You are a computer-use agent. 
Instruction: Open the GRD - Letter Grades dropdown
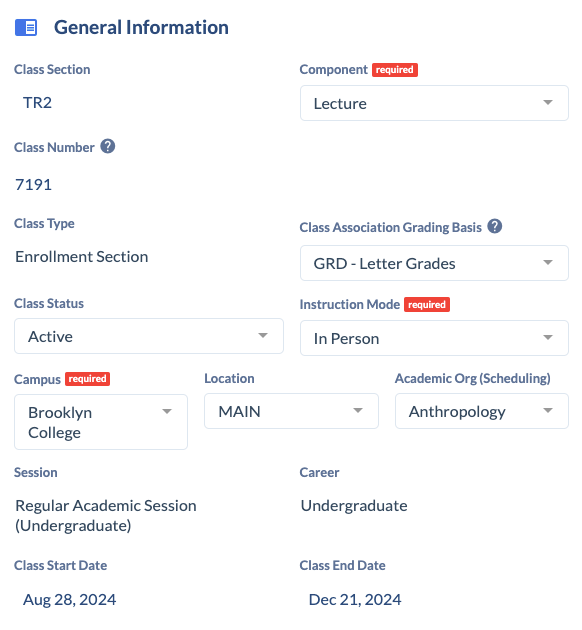434,263
